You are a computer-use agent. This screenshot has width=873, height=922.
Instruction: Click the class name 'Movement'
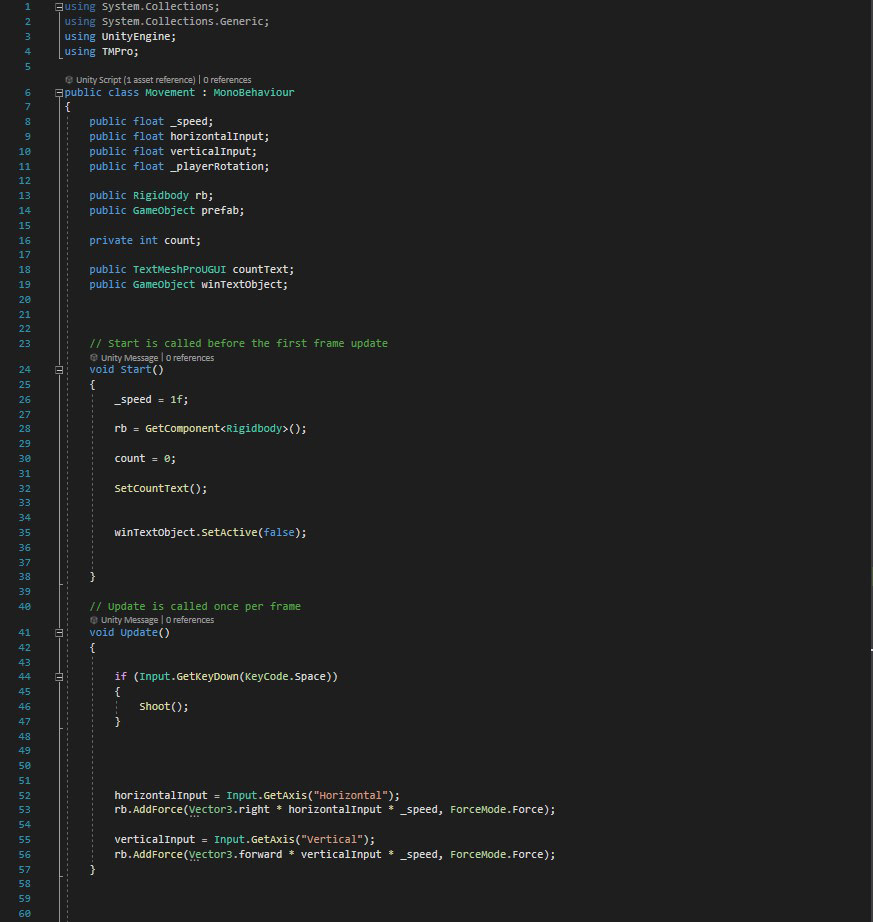[x=170, y=92]
